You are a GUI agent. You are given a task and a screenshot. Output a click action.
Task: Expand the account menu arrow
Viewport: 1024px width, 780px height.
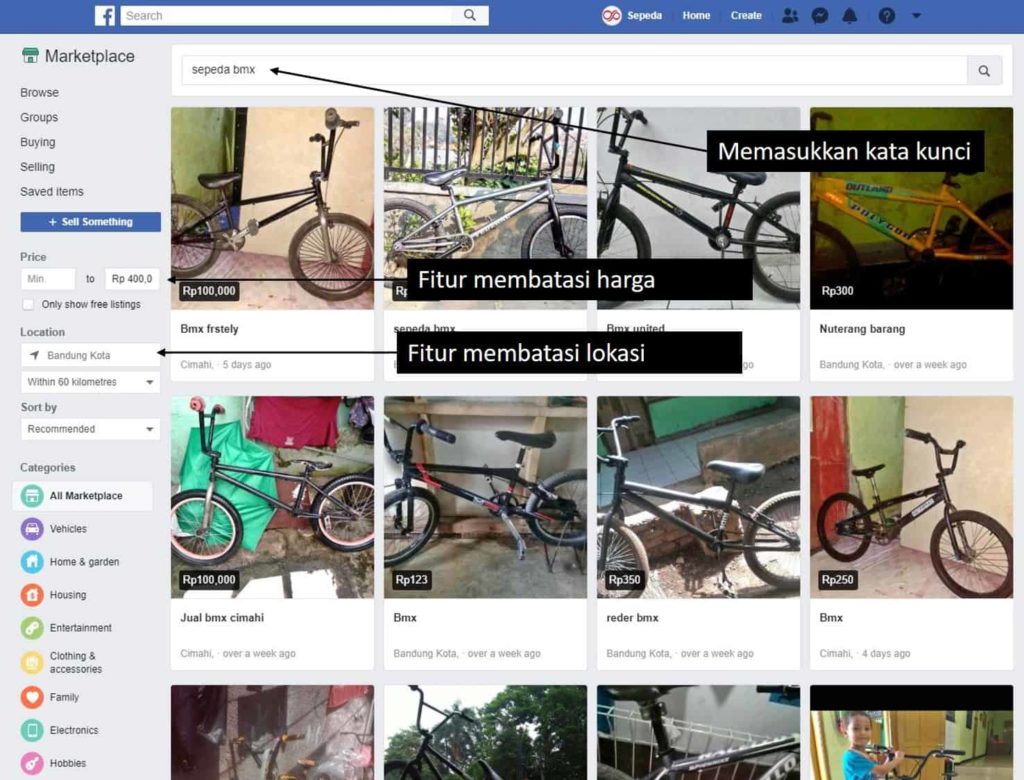coord(916,15)
